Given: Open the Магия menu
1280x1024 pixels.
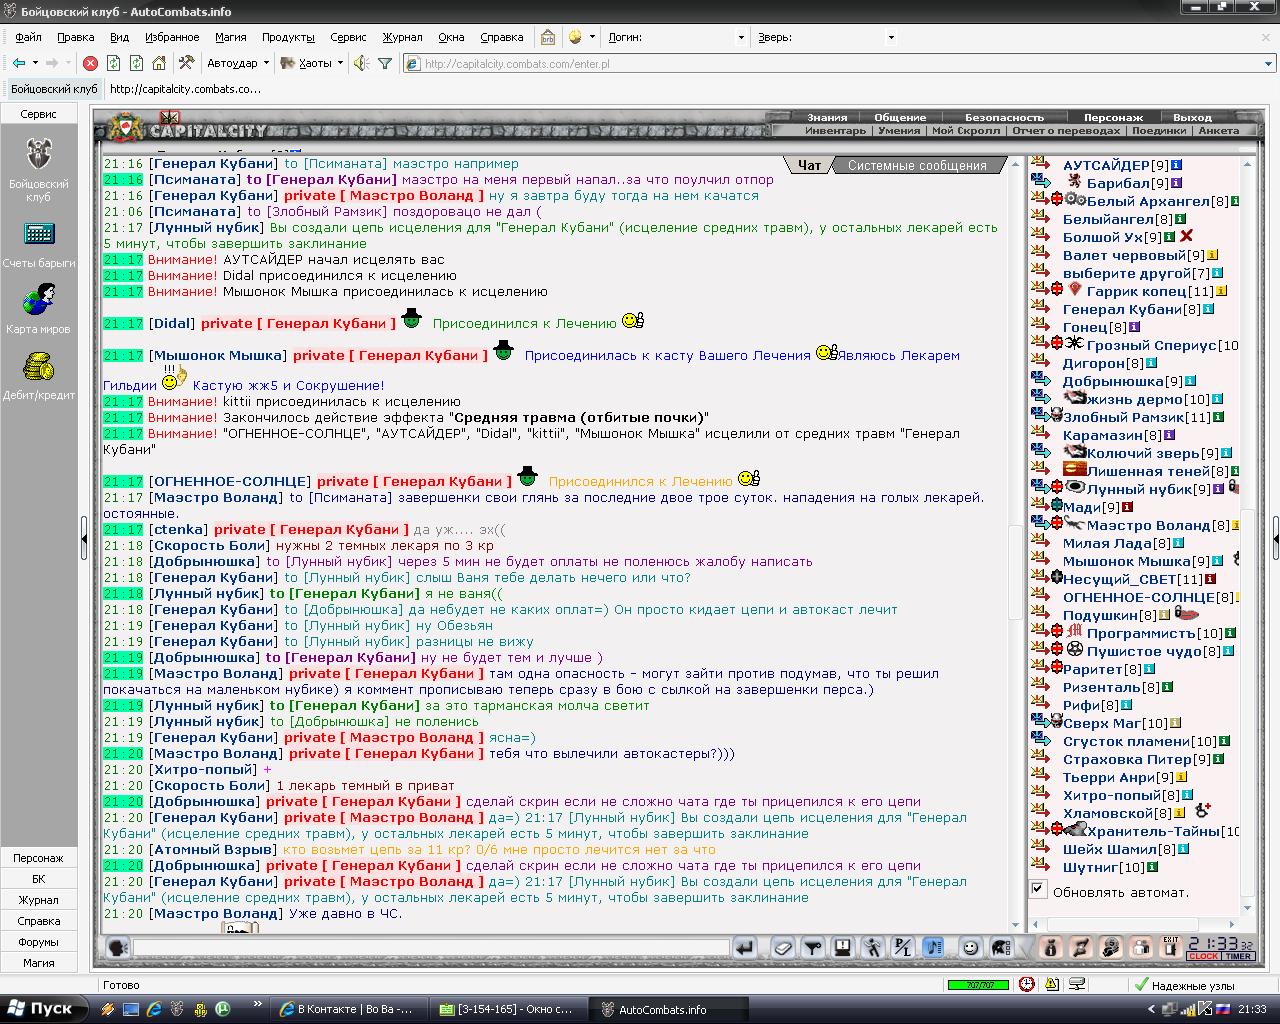Looking at the screenshot, I should tap(230, 37).
